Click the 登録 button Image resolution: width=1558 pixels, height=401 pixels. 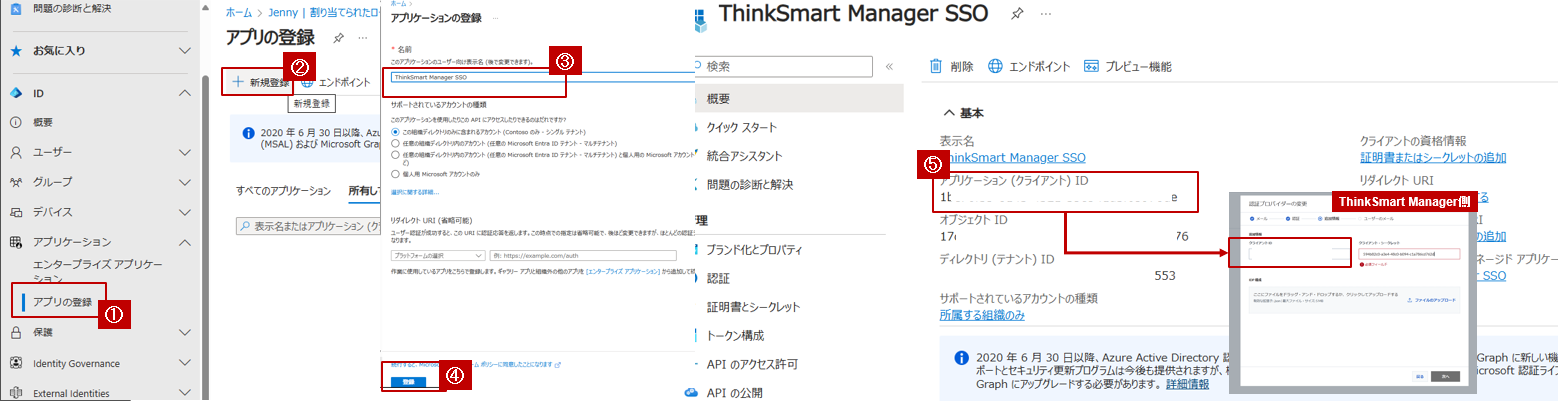click(408, 383)
